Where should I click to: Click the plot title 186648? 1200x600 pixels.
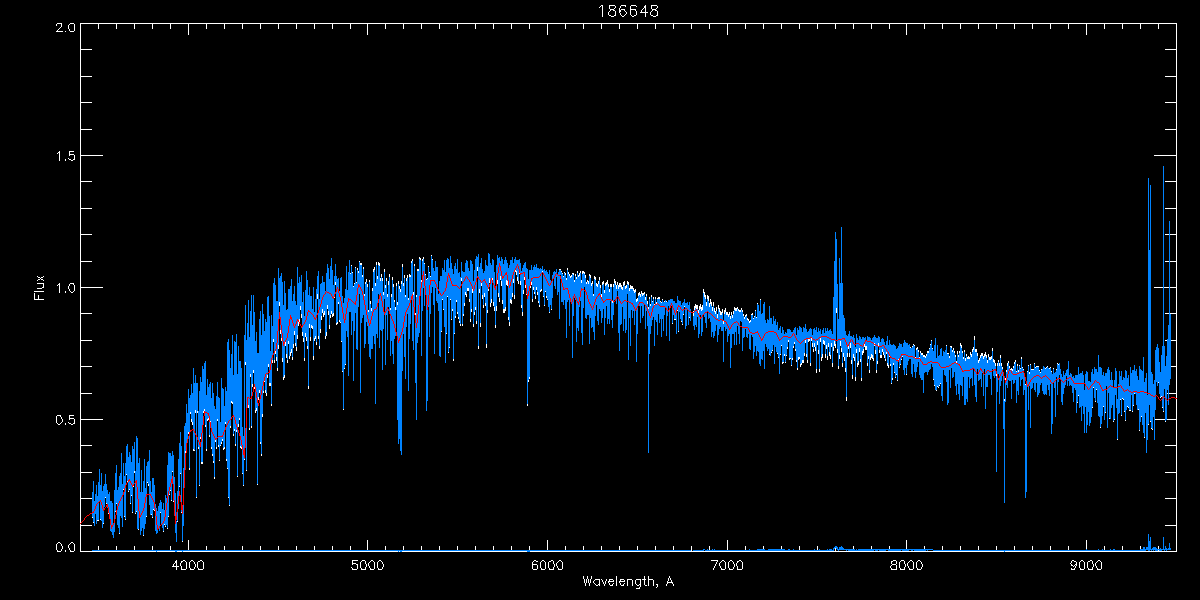(628, 11)
